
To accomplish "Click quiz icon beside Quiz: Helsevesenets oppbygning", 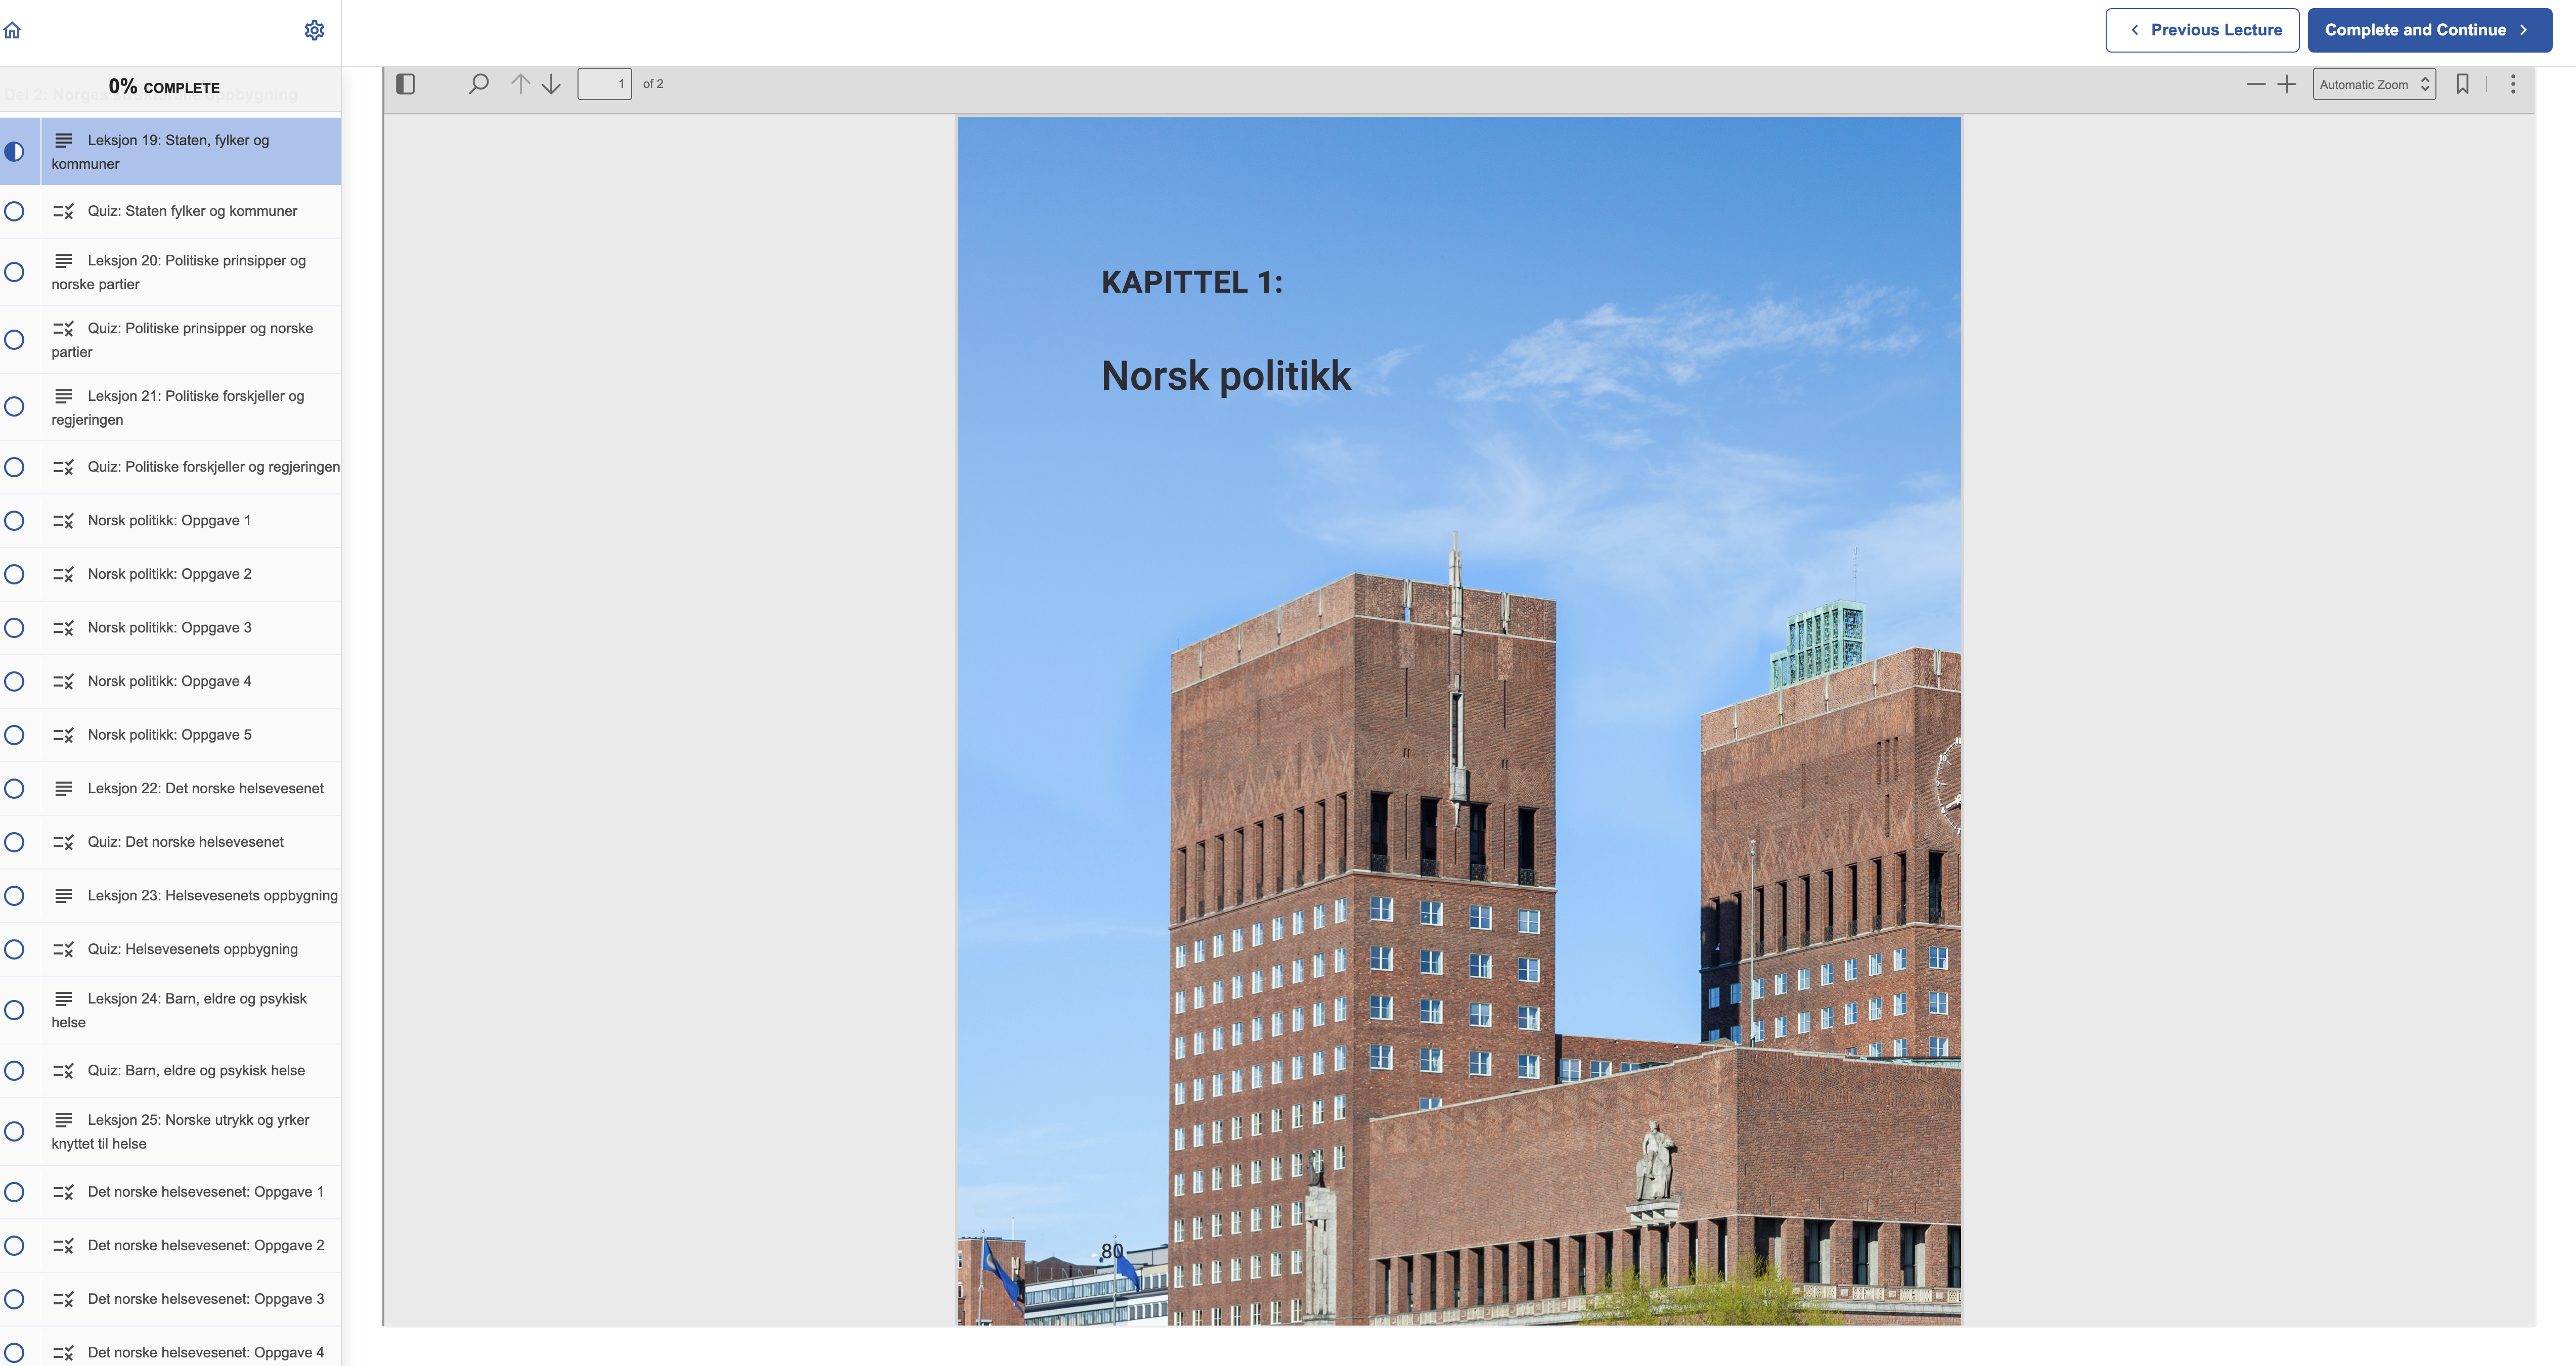I will 63,950.
